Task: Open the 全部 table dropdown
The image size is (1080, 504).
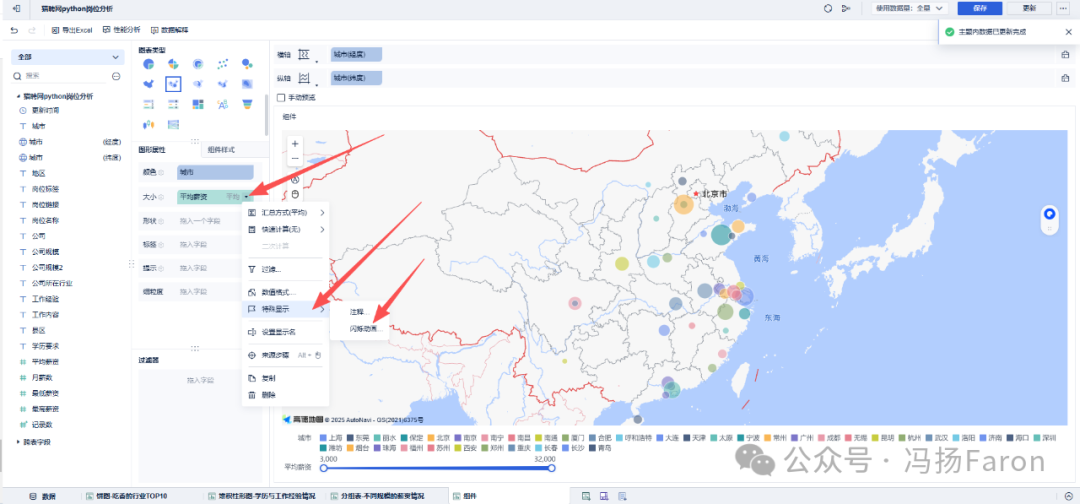Action: [x=68, y=57]
